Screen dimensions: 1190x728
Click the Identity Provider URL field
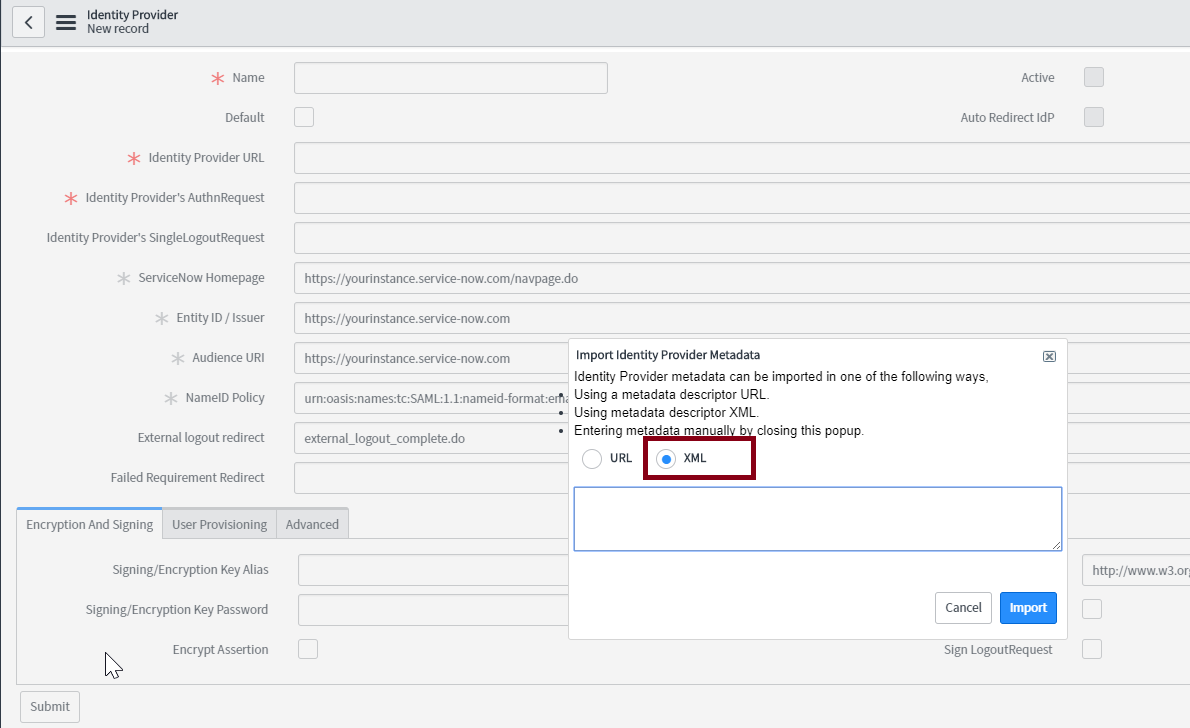(x=740, y=158)
